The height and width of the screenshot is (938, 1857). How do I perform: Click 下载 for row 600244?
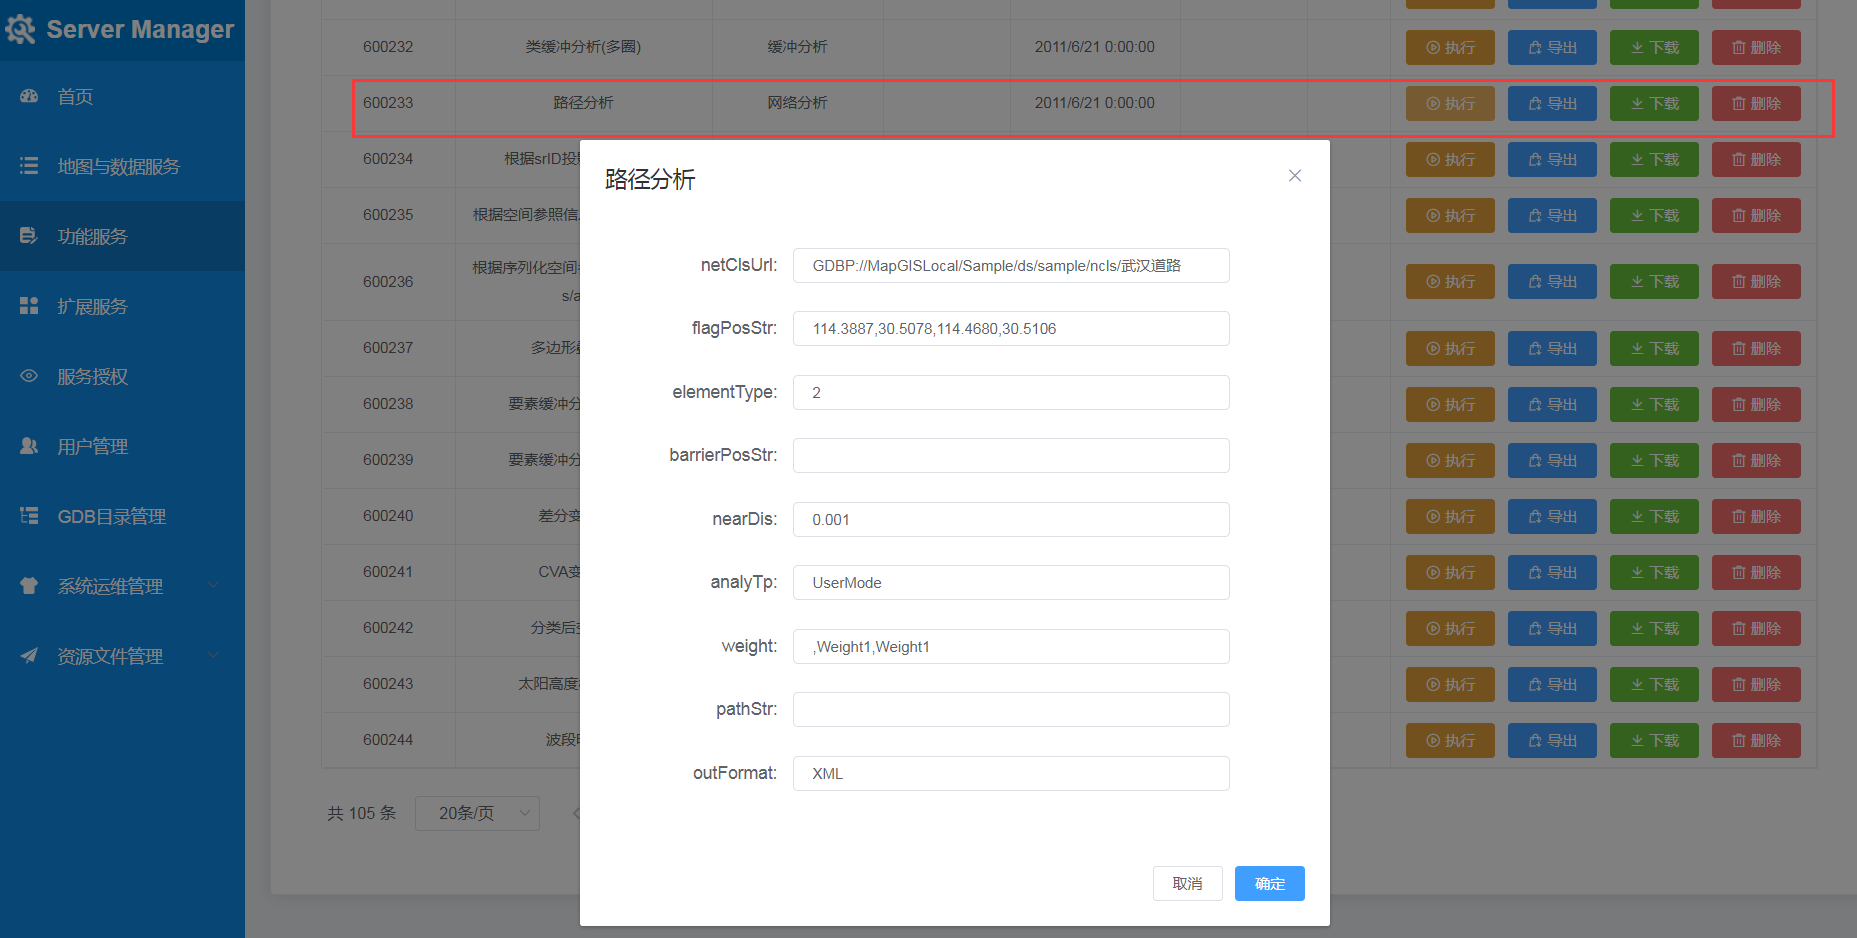[x=1654, y=741]
